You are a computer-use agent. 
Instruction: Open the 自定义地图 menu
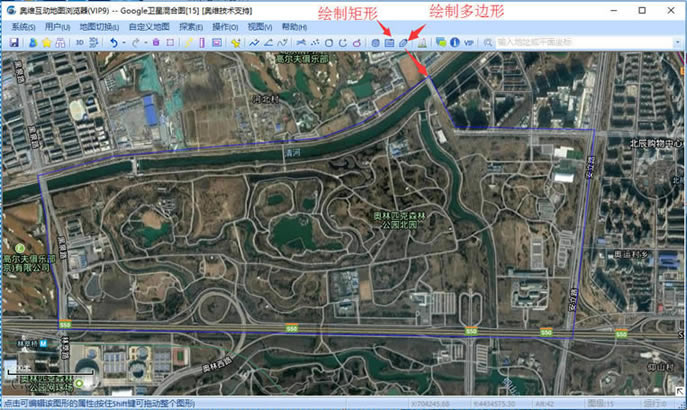[149, 27]
